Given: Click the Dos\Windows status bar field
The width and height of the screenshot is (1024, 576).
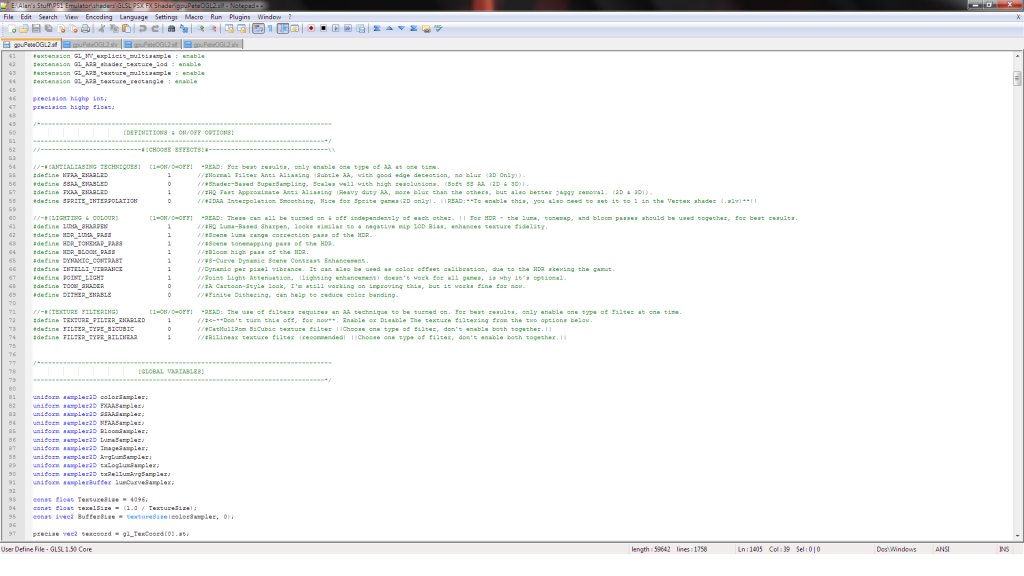Looking at the screenshot, I should pyautogui.click(x=896, y=549).
